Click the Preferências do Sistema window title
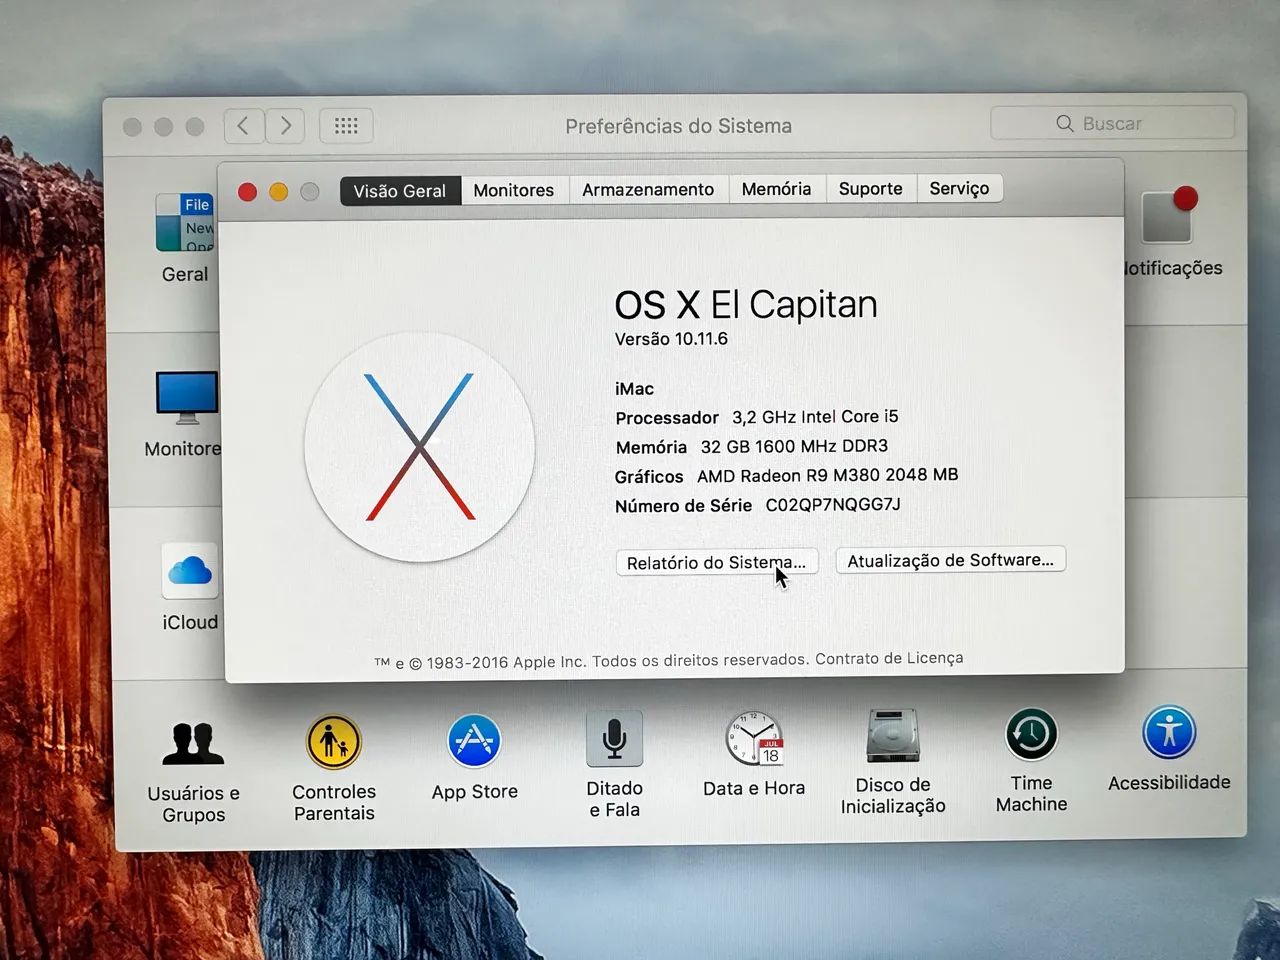Viewport: 1280px width, 960px height. (x=678, y=126)
